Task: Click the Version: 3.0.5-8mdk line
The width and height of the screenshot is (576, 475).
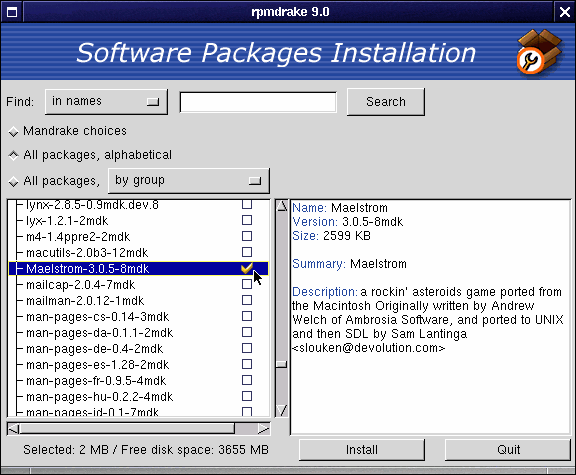Action: 348,222
